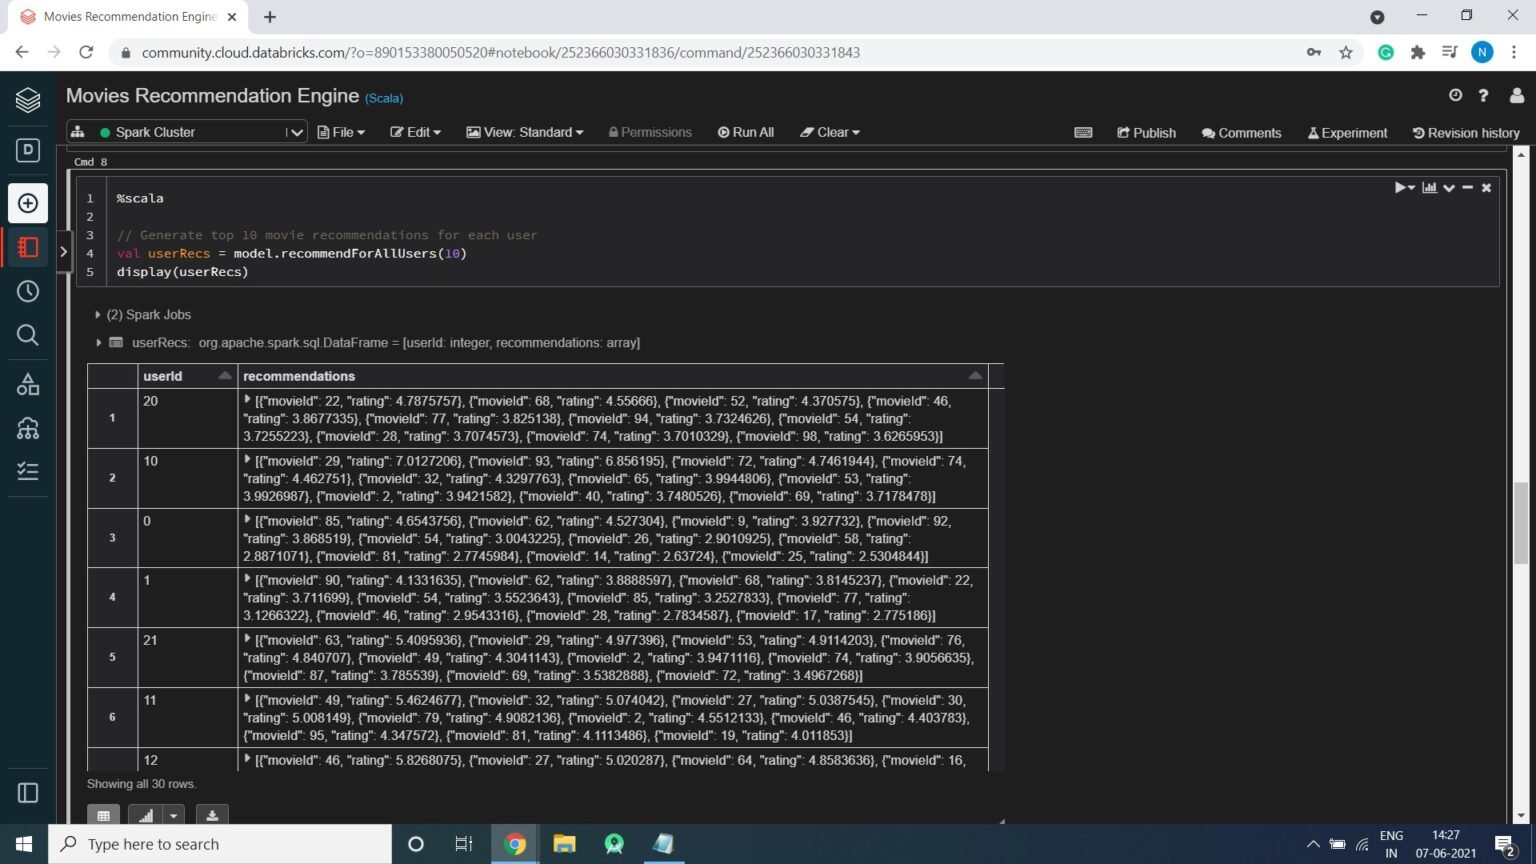Open the plot options bar chart icon
The image size is (1536, 864).
tap(1429, 187)
